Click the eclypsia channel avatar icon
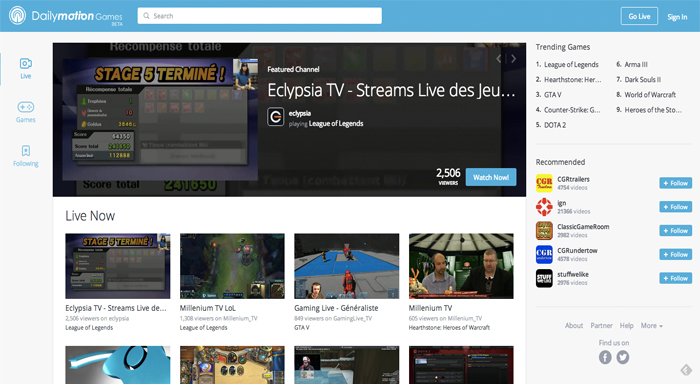The height and width of the screenshot is (385, 700). (x=275, y=117)
